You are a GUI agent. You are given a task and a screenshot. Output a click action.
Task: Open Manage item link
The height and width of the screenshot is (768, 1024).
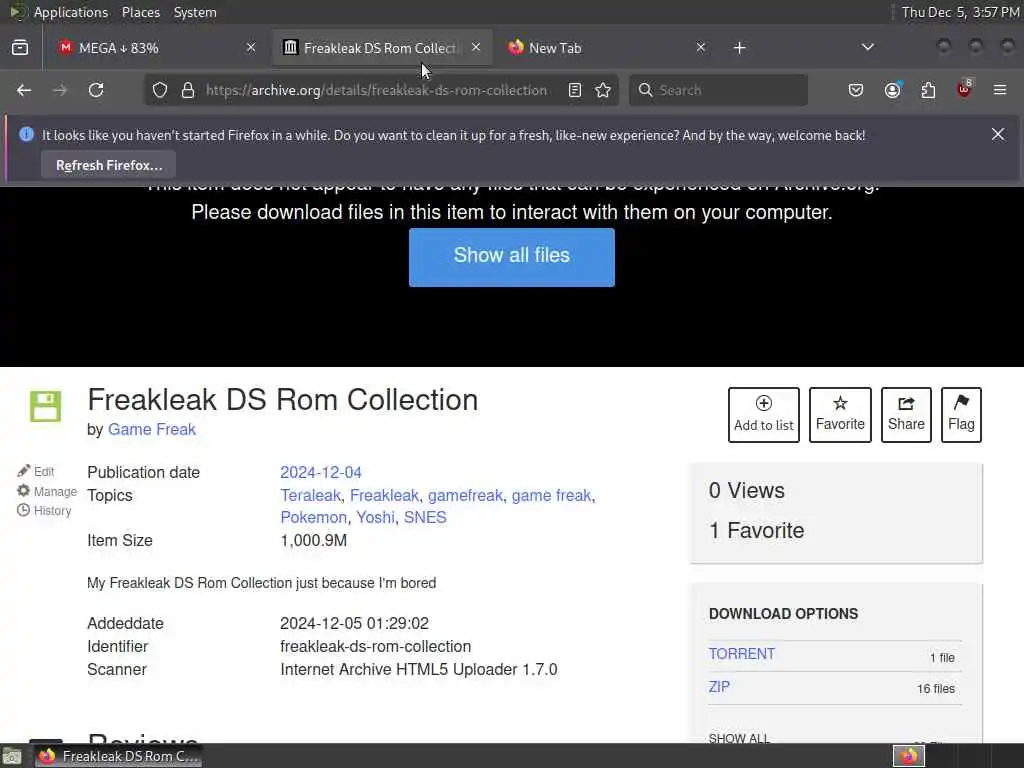[x=47, y=491]
